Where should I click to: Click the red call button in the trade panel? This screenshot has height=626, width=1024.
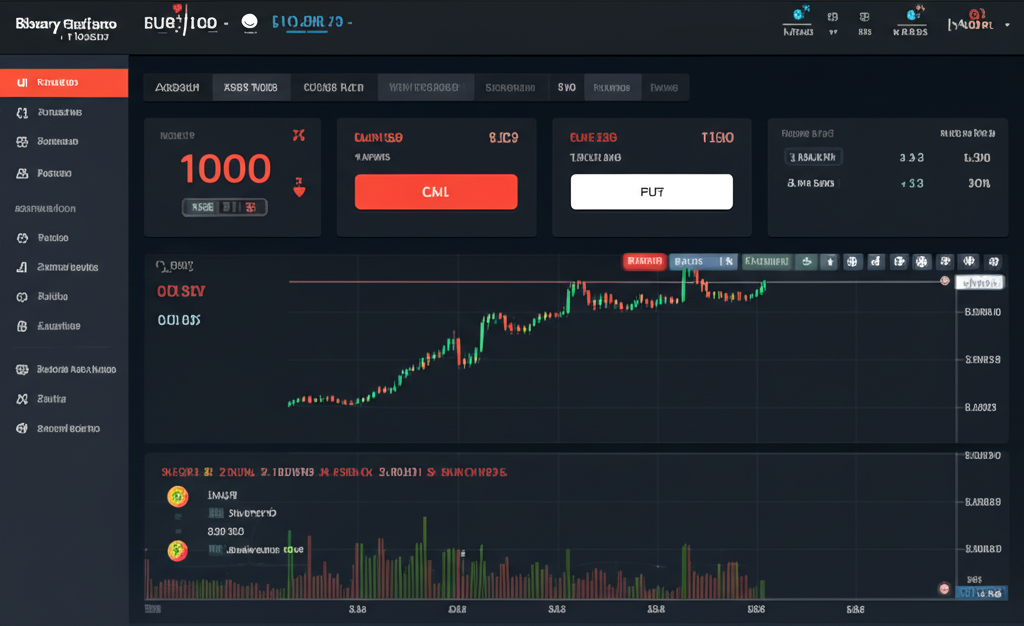point(436,191)
